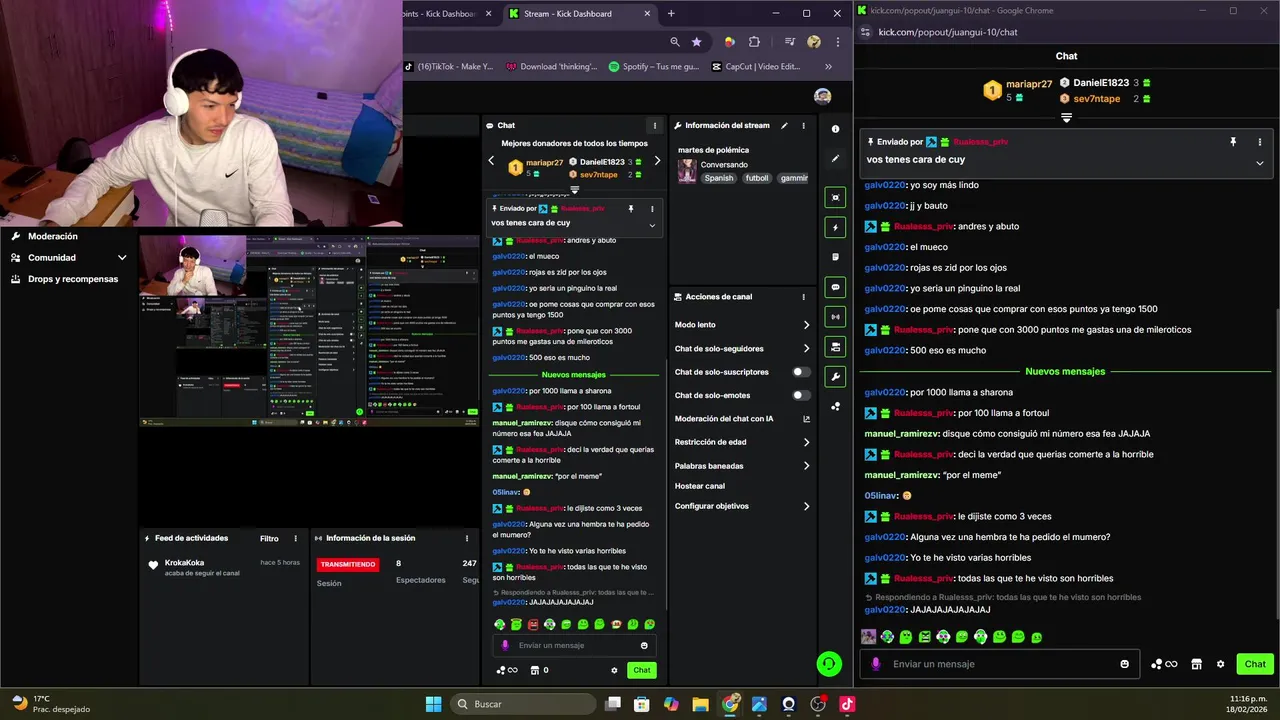Click the speech bubble sidebar icon
1280x720 pixels.
click(x=835, y=287)
